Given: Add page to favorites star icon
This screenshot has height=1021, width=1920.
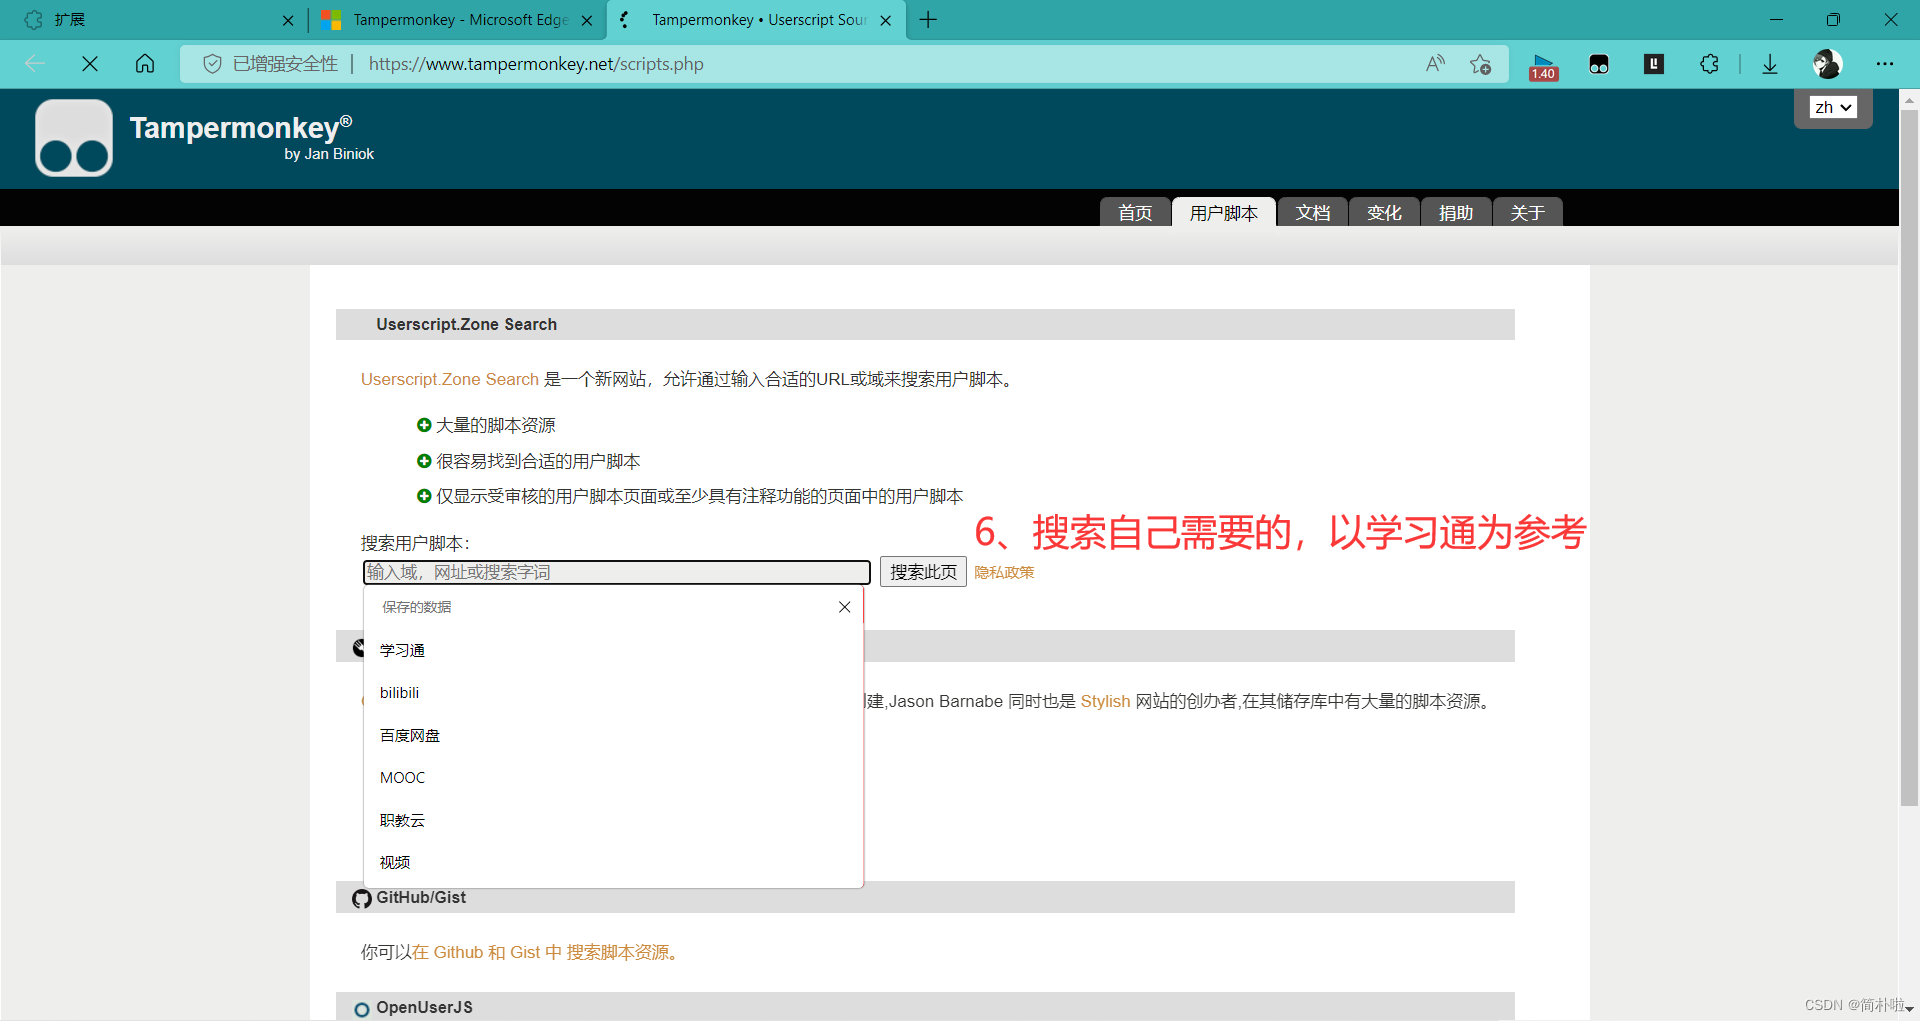Looking at the screenshot, I should [1481, 64].
